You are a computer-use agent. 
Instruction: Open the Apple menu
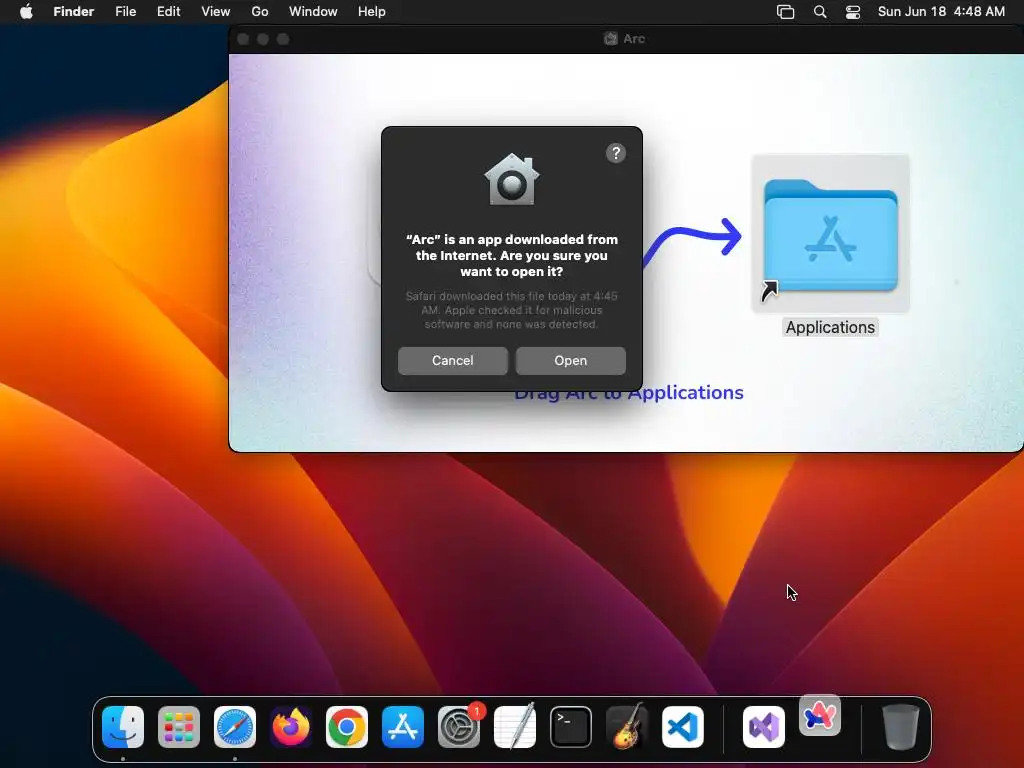pyautogui.click(x=26, y=12)
